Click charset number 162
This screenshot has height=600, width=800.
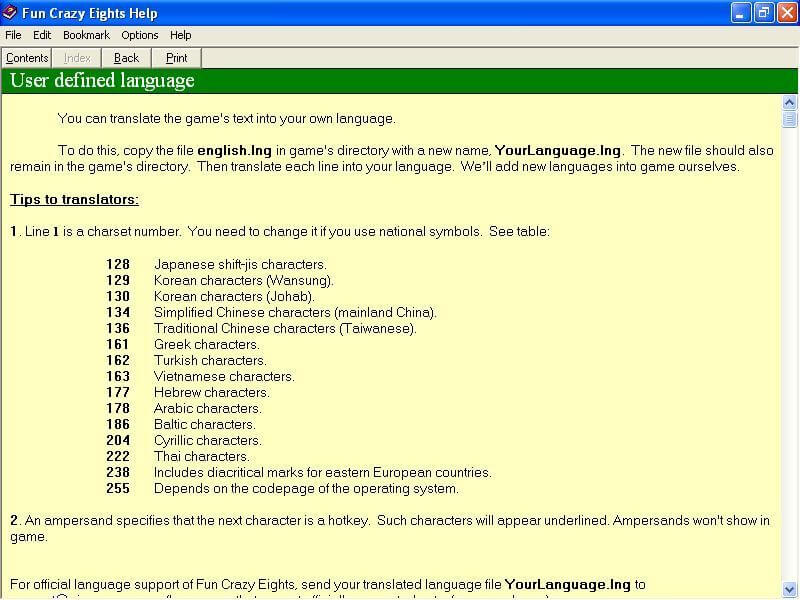click(x=118, y=360)
